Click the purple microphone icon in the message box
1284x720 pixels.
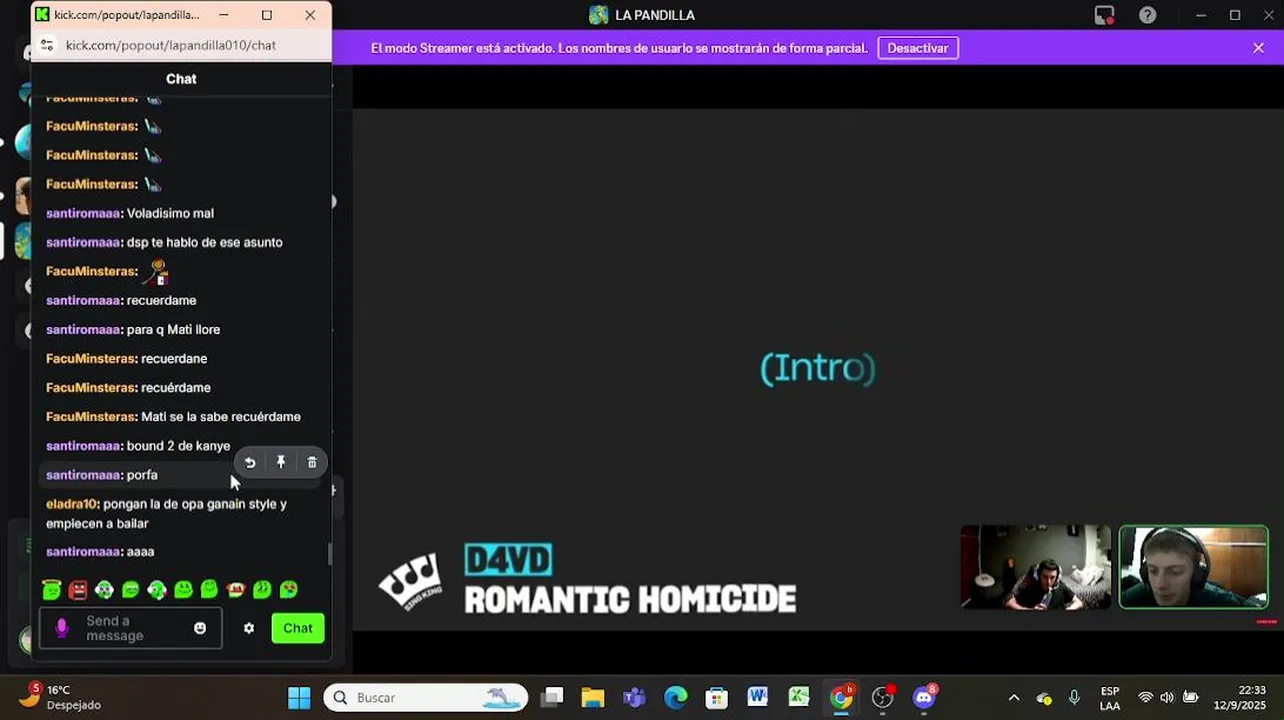[x=62, y=628]
